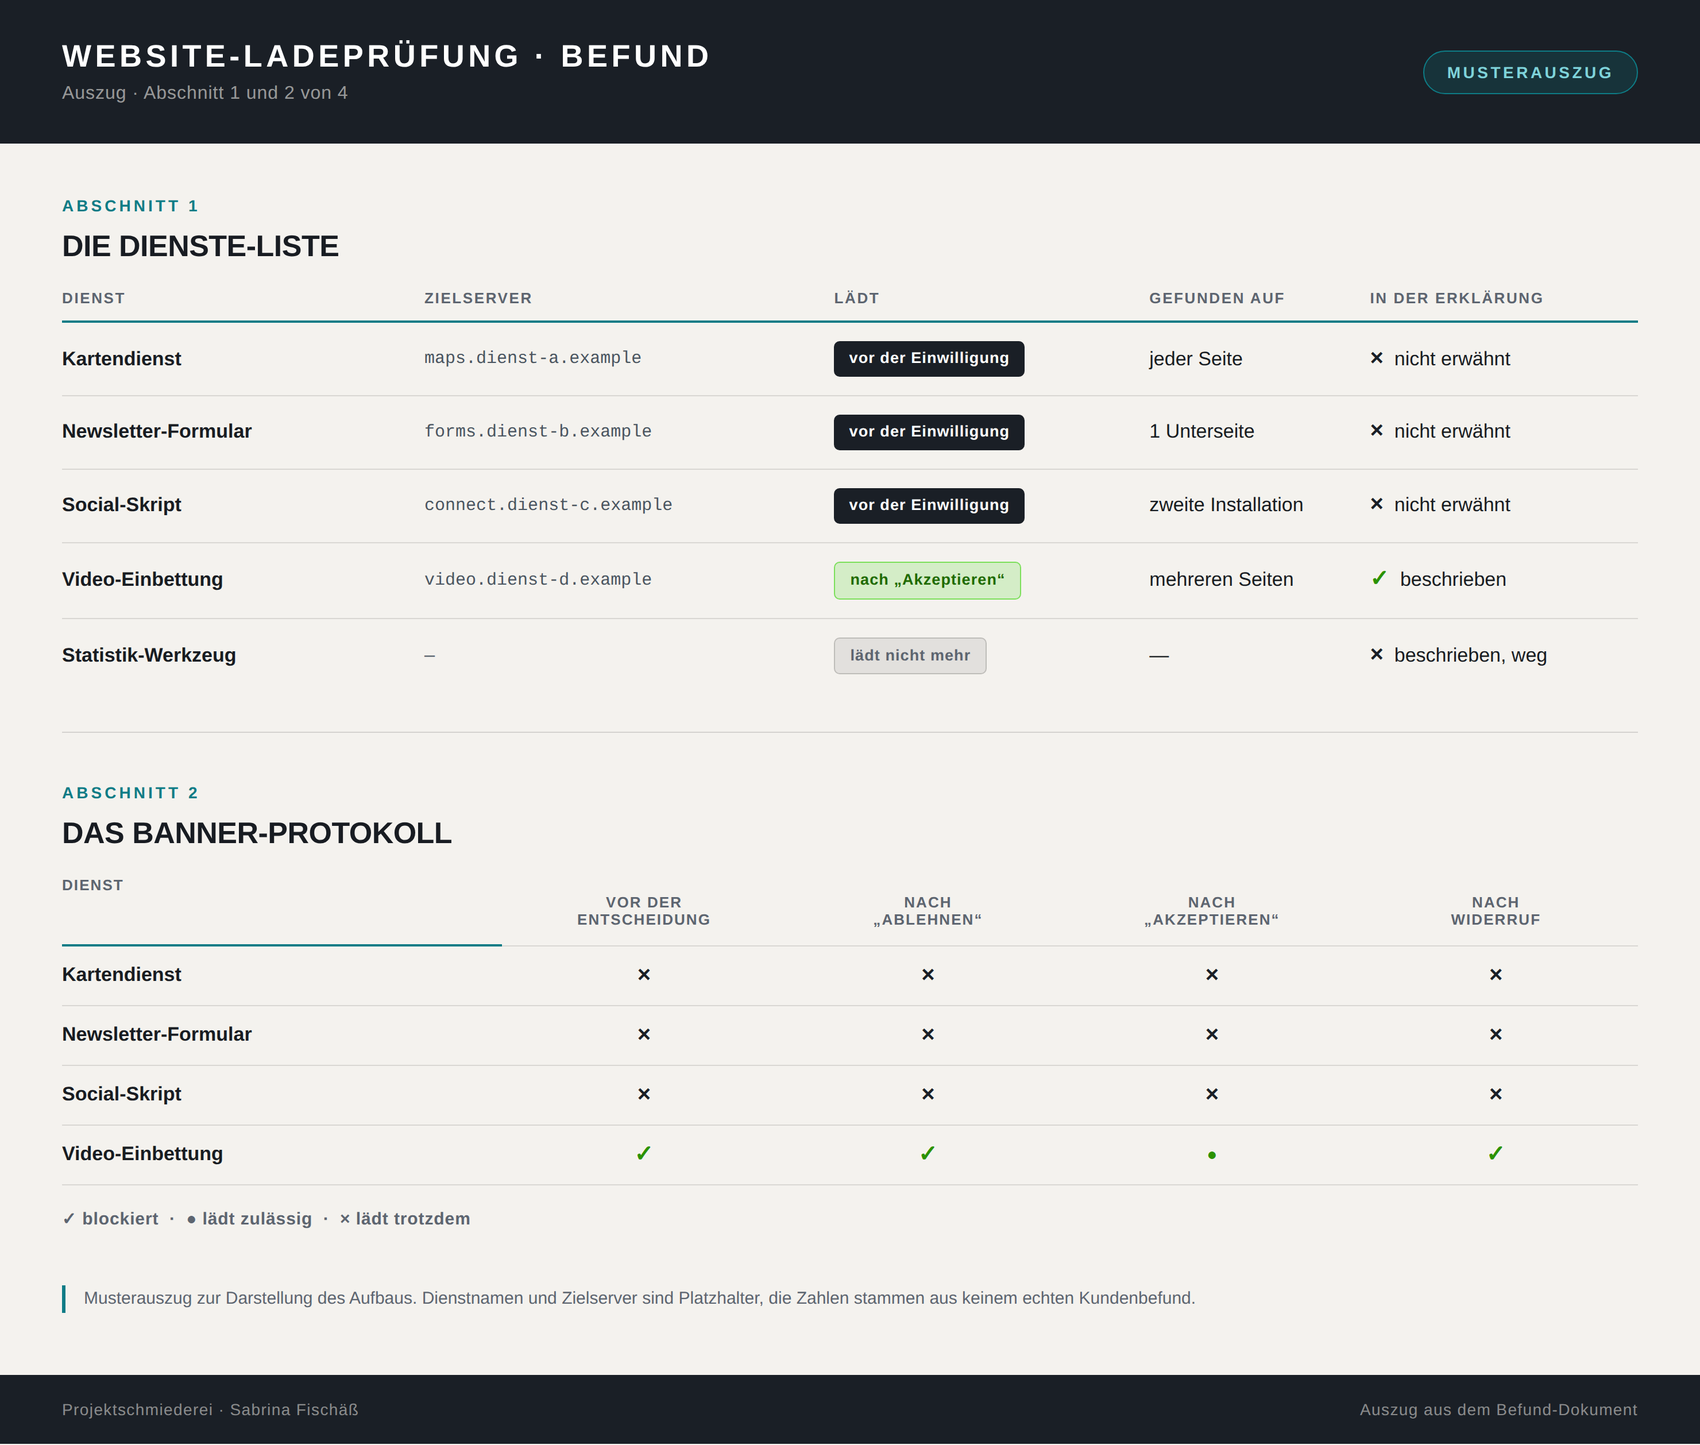Click Kartendienst X under 'Nach „Ablehnen“'
The height and width of the screenshot is (1445, 1700).
[x=928, y=975]
